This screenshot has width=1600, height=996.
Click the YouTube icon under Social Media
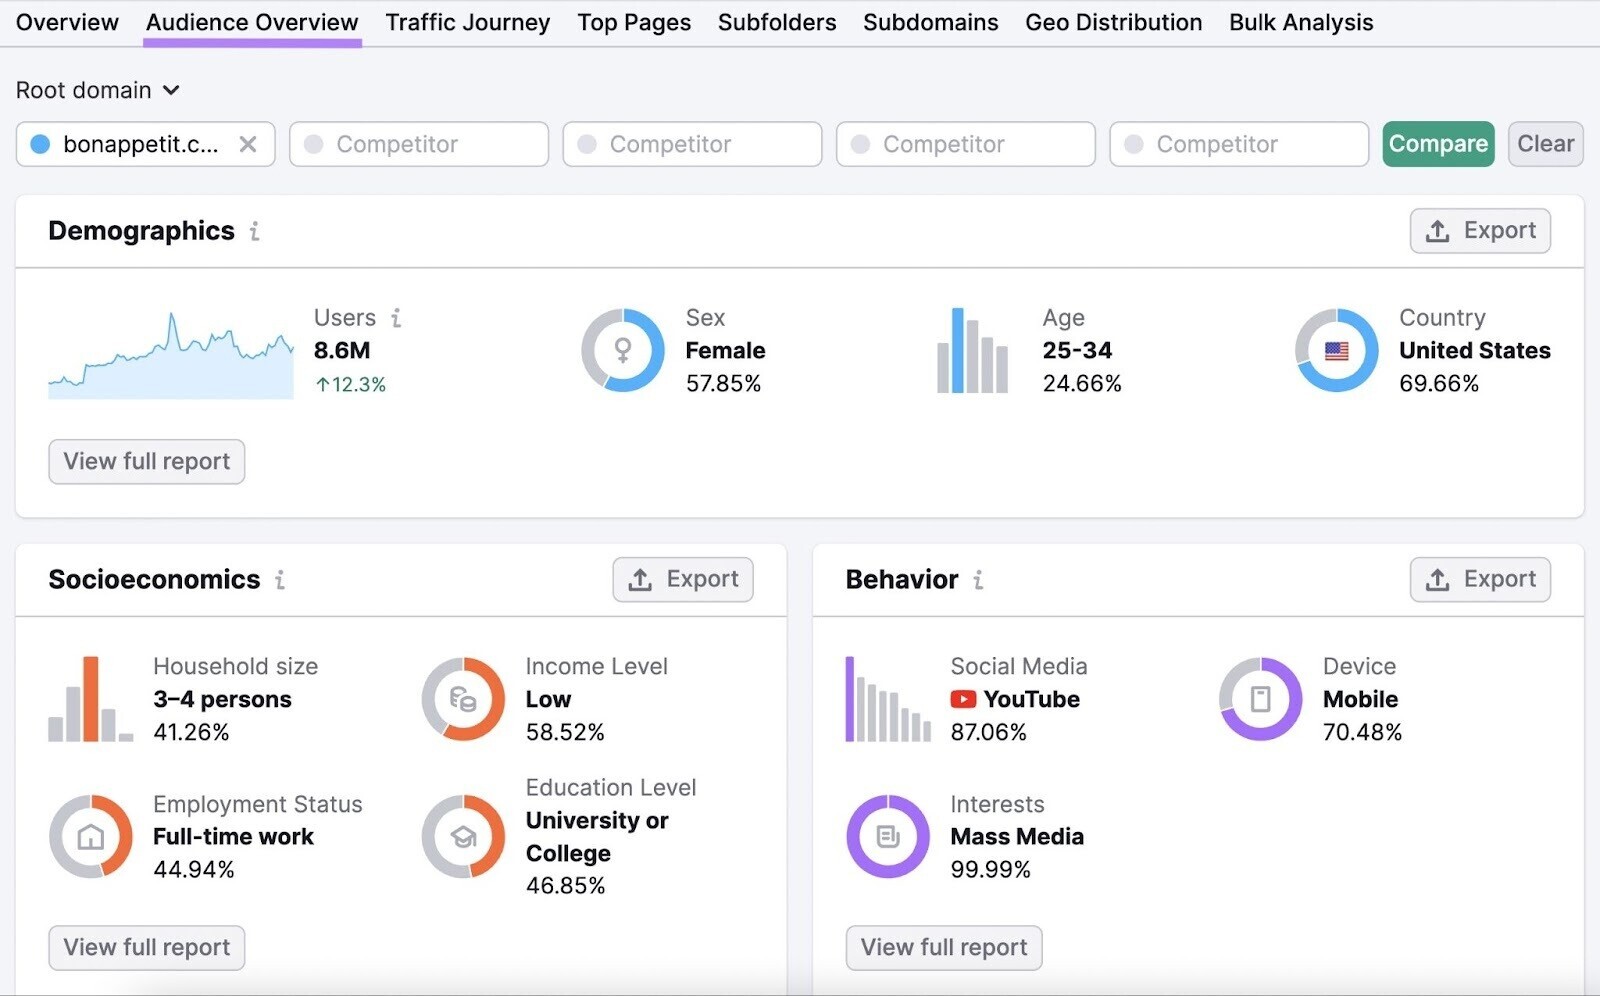tap(963, 699)
